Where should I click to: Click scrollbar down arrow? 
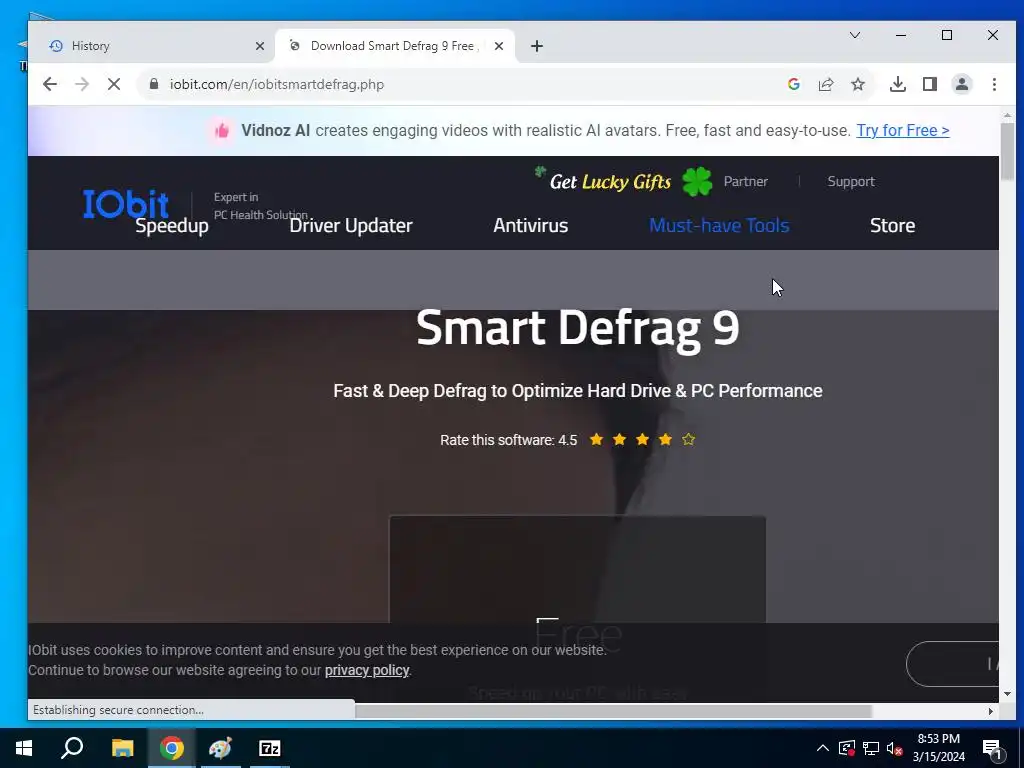1008,694
